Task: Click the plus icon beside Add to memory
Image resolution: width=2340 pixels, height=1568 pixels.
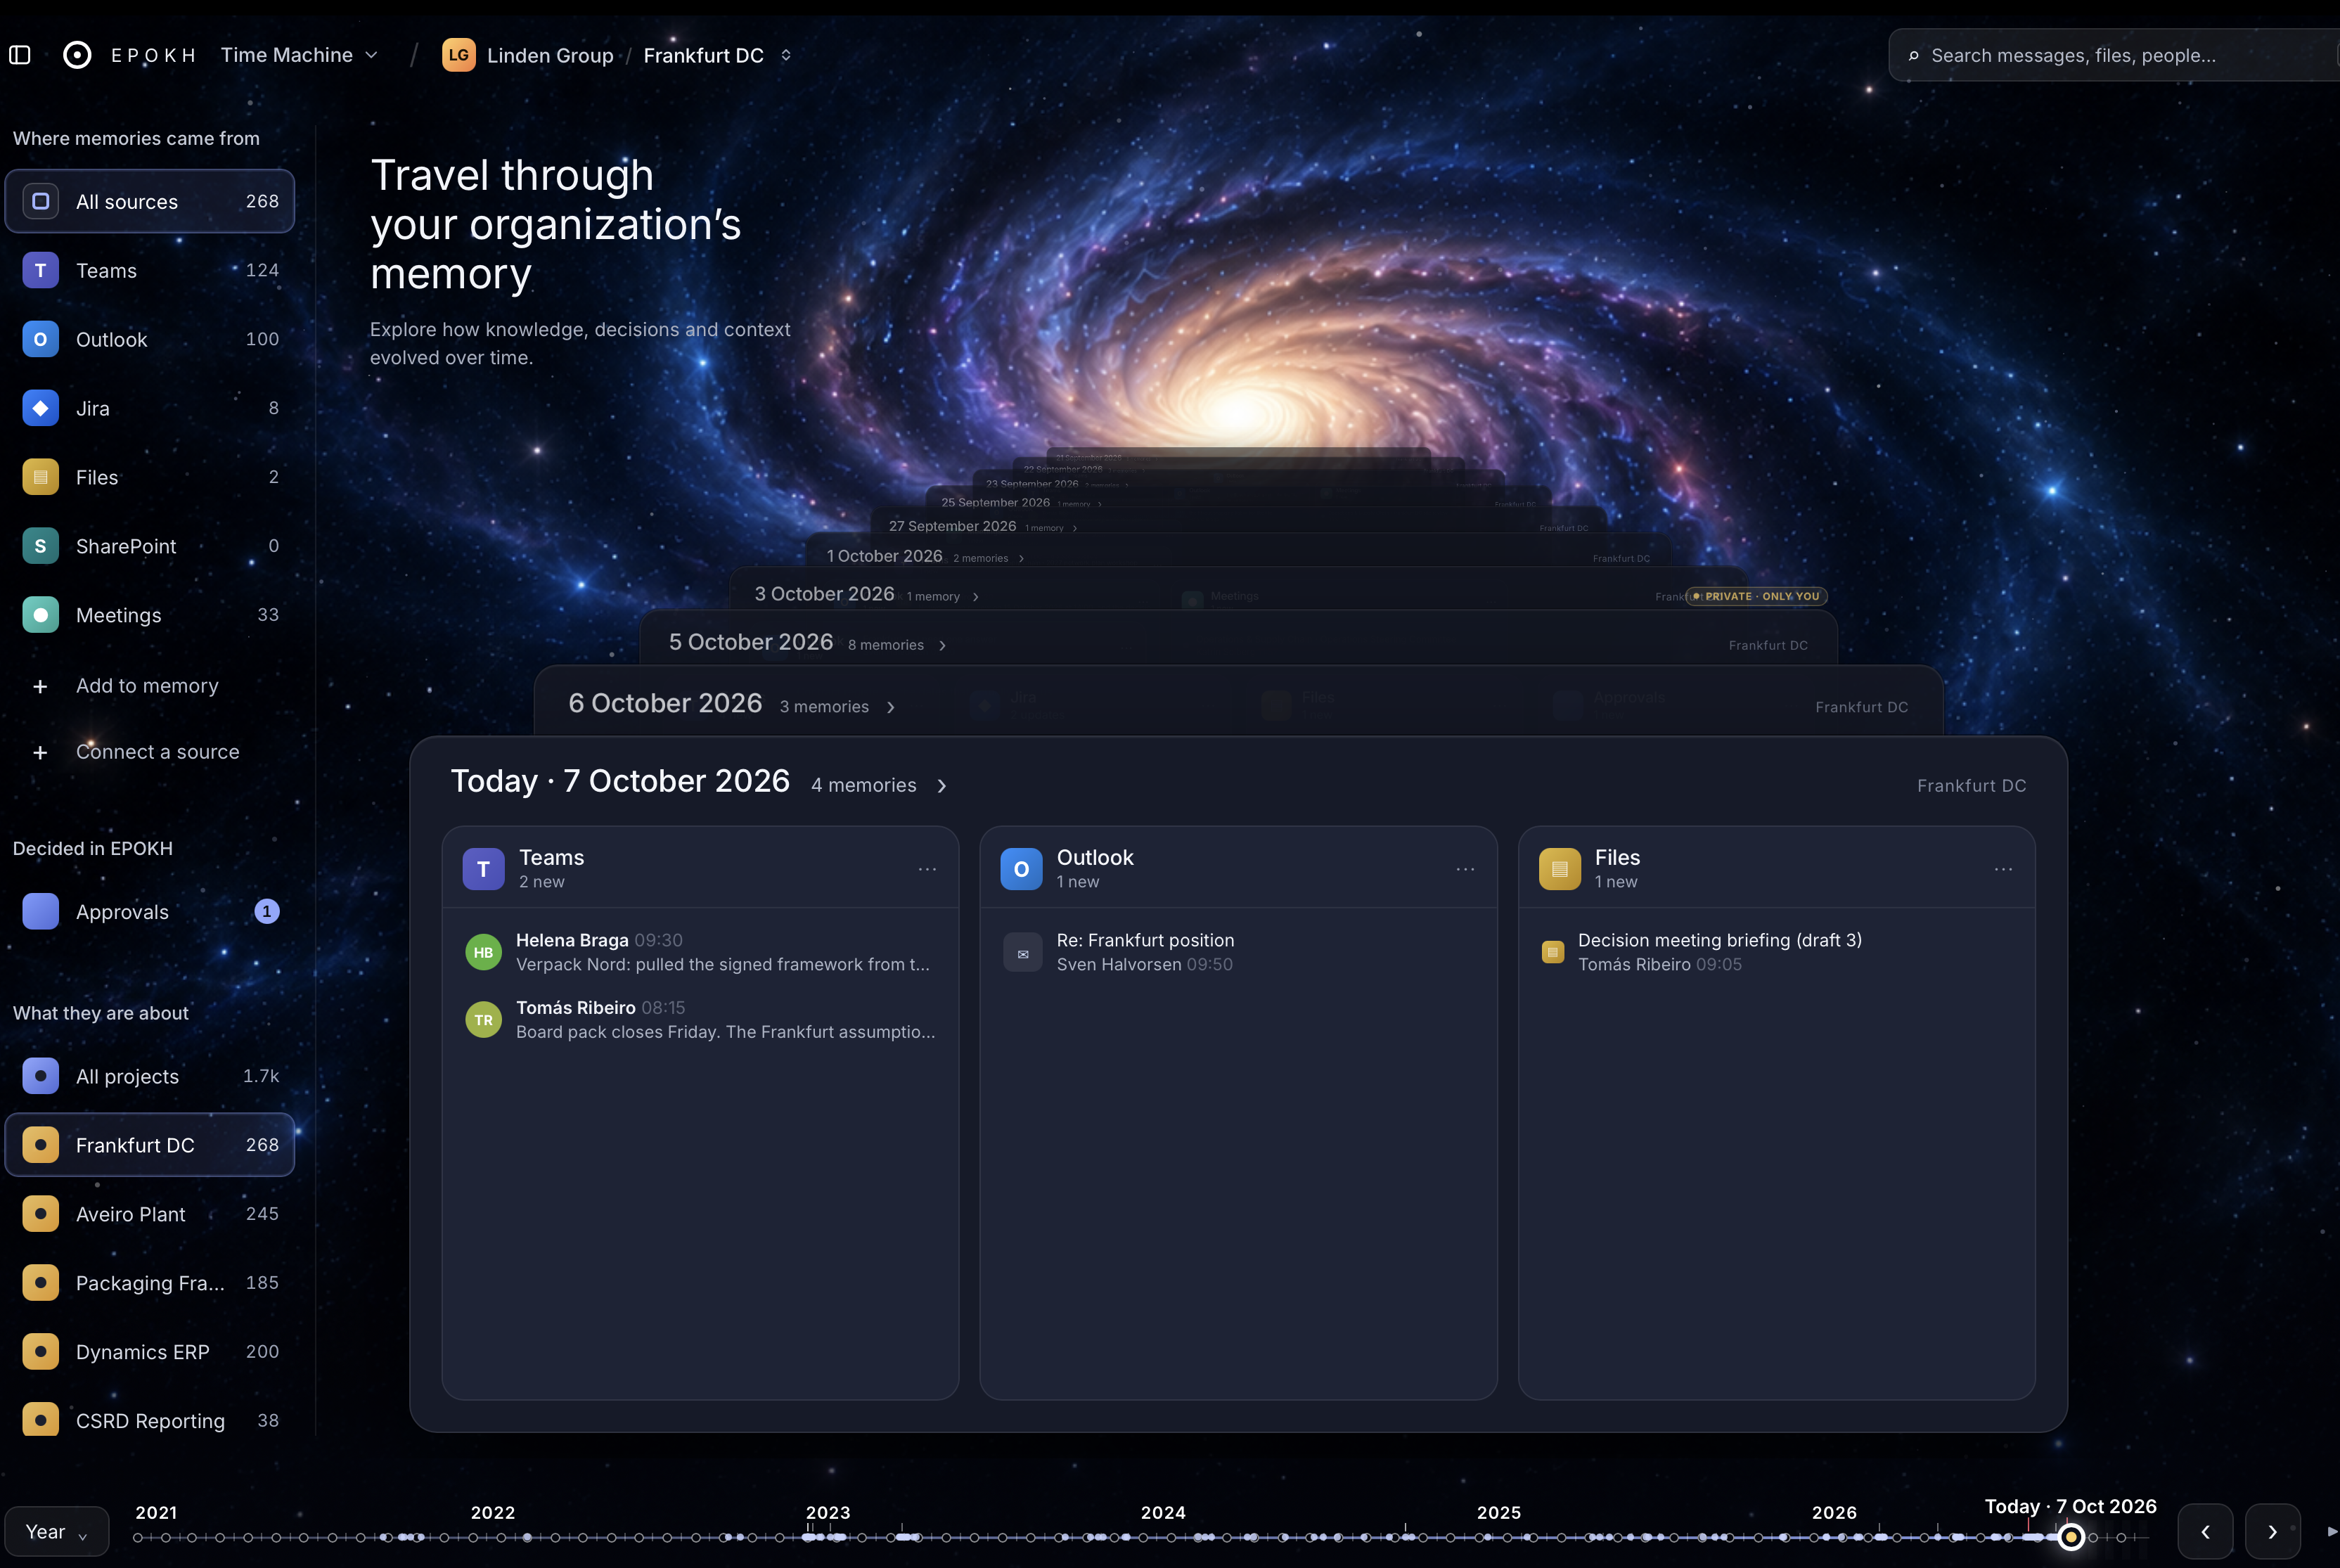Action: tap(40, 686)
